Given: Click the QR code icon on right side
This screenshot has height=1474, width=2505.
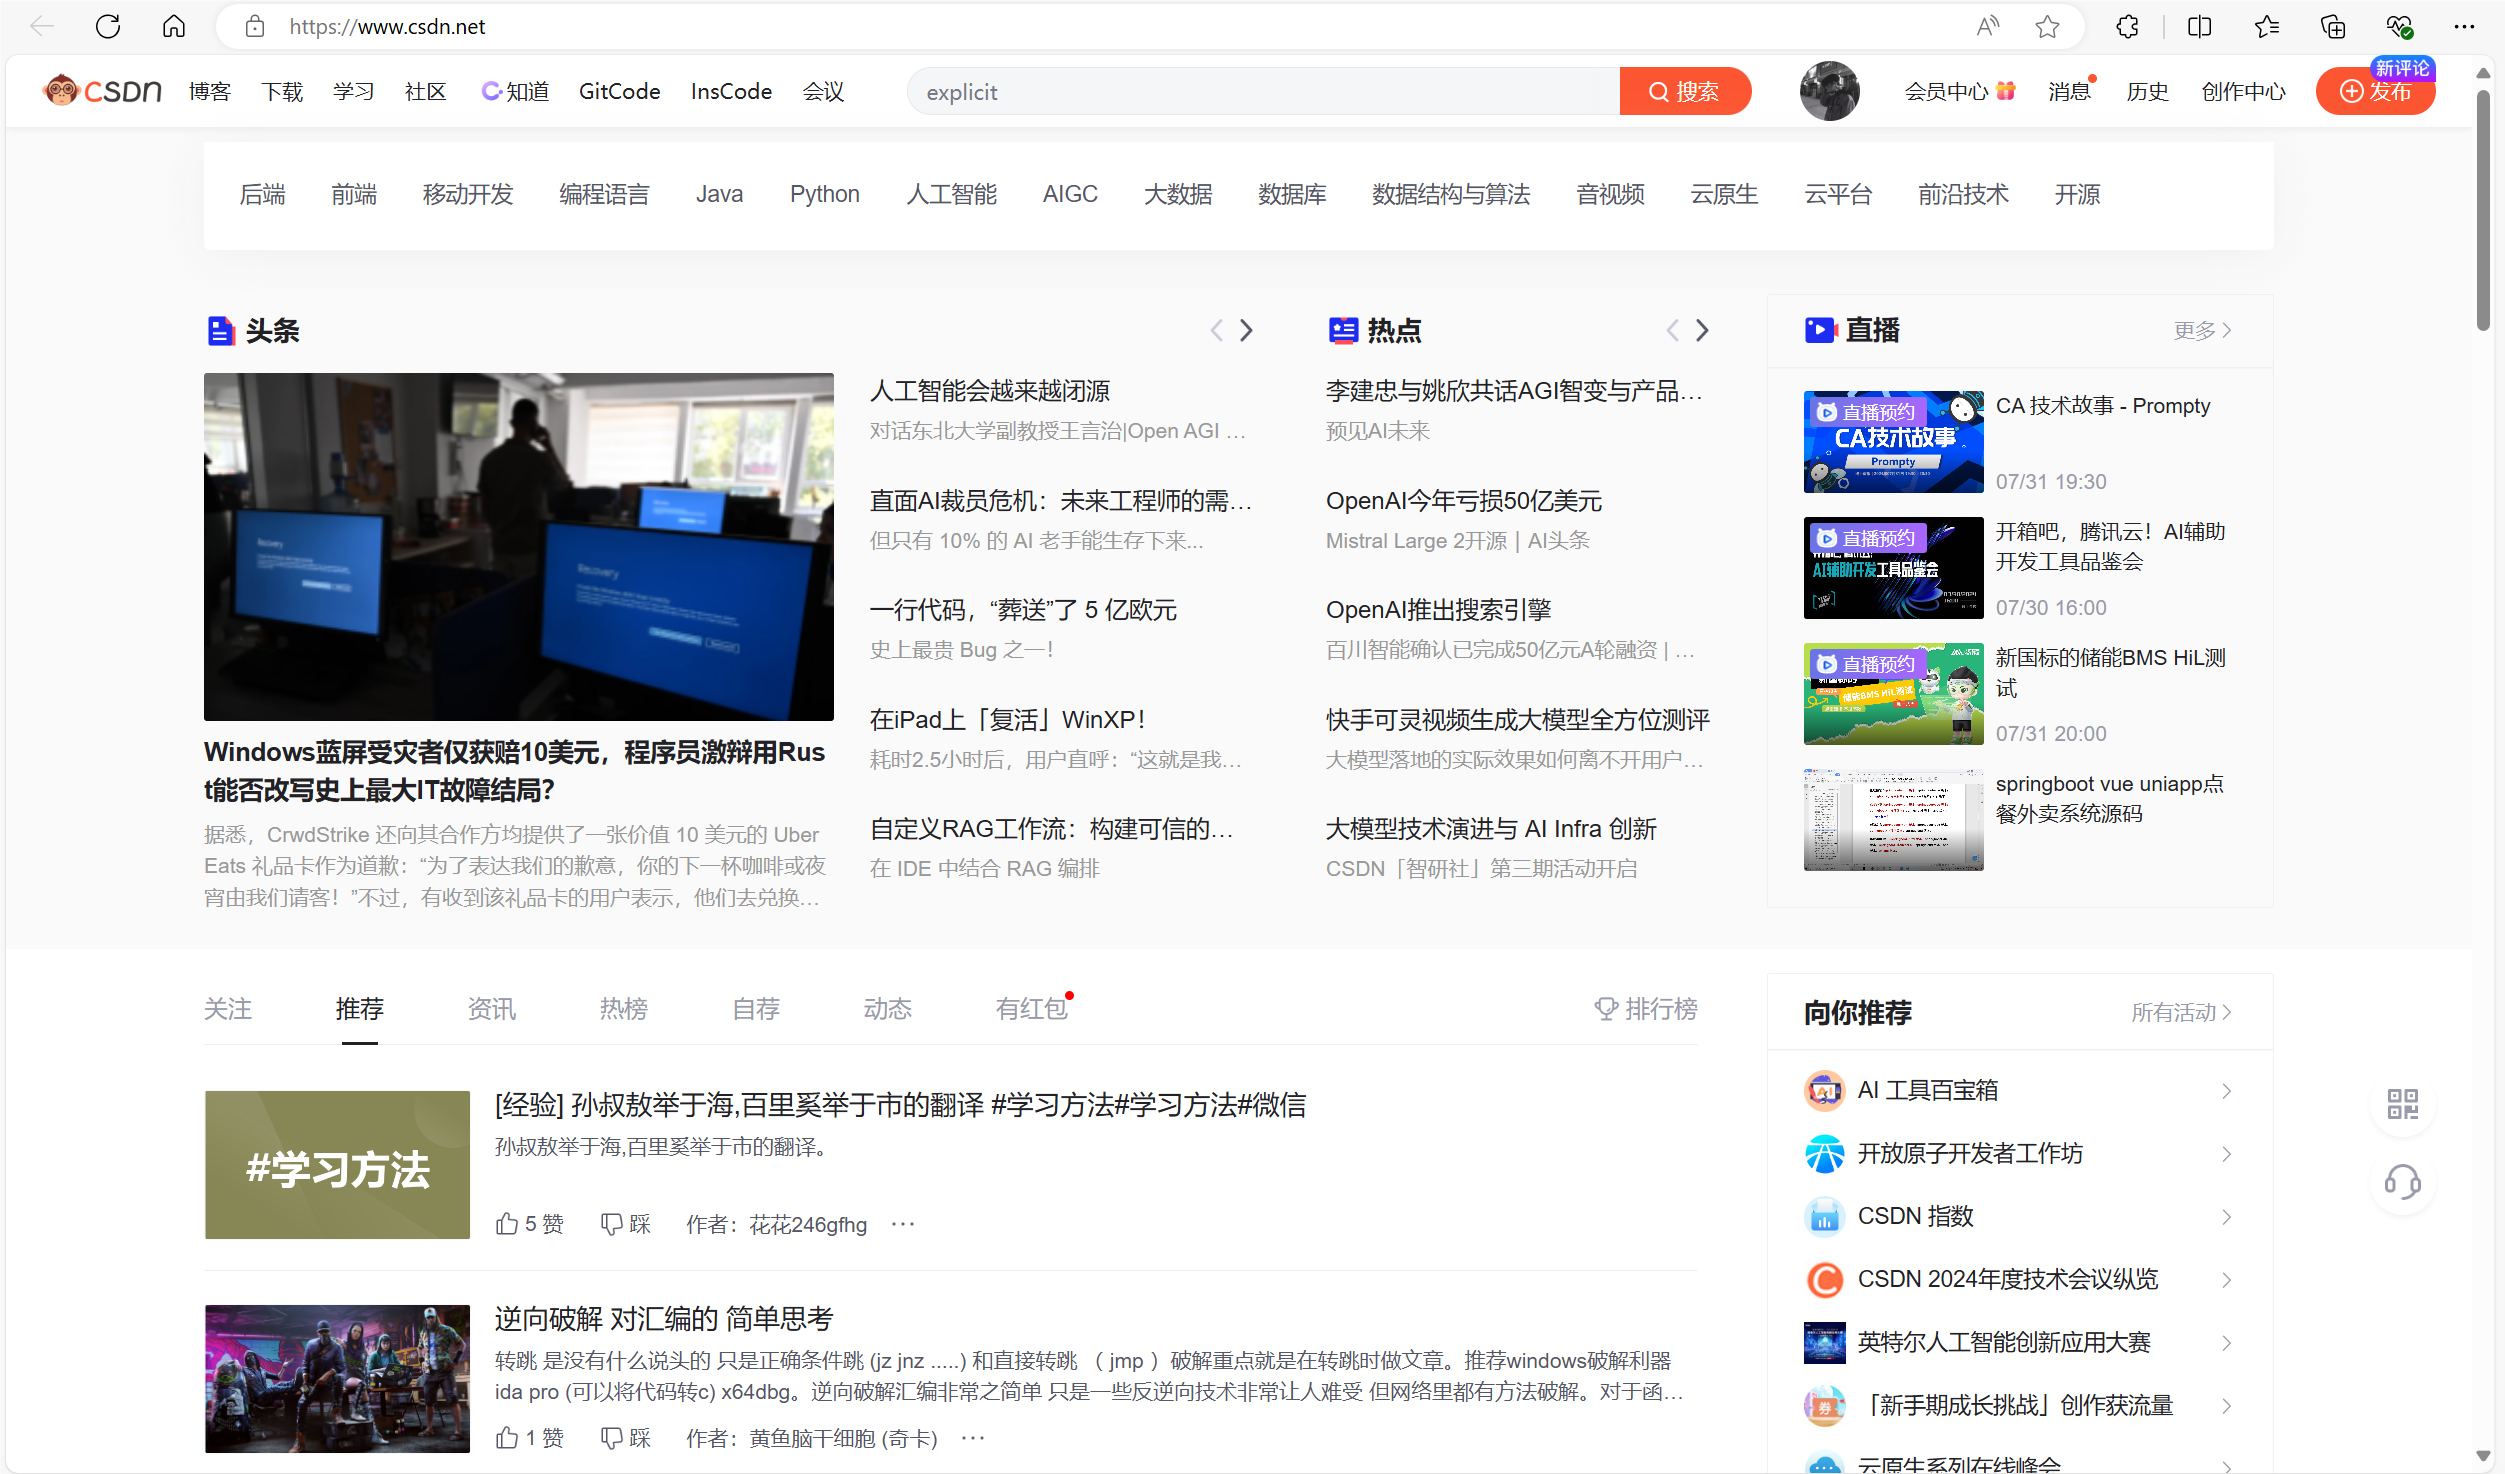Looking at the screenshot, I should click(2402, 1104).
